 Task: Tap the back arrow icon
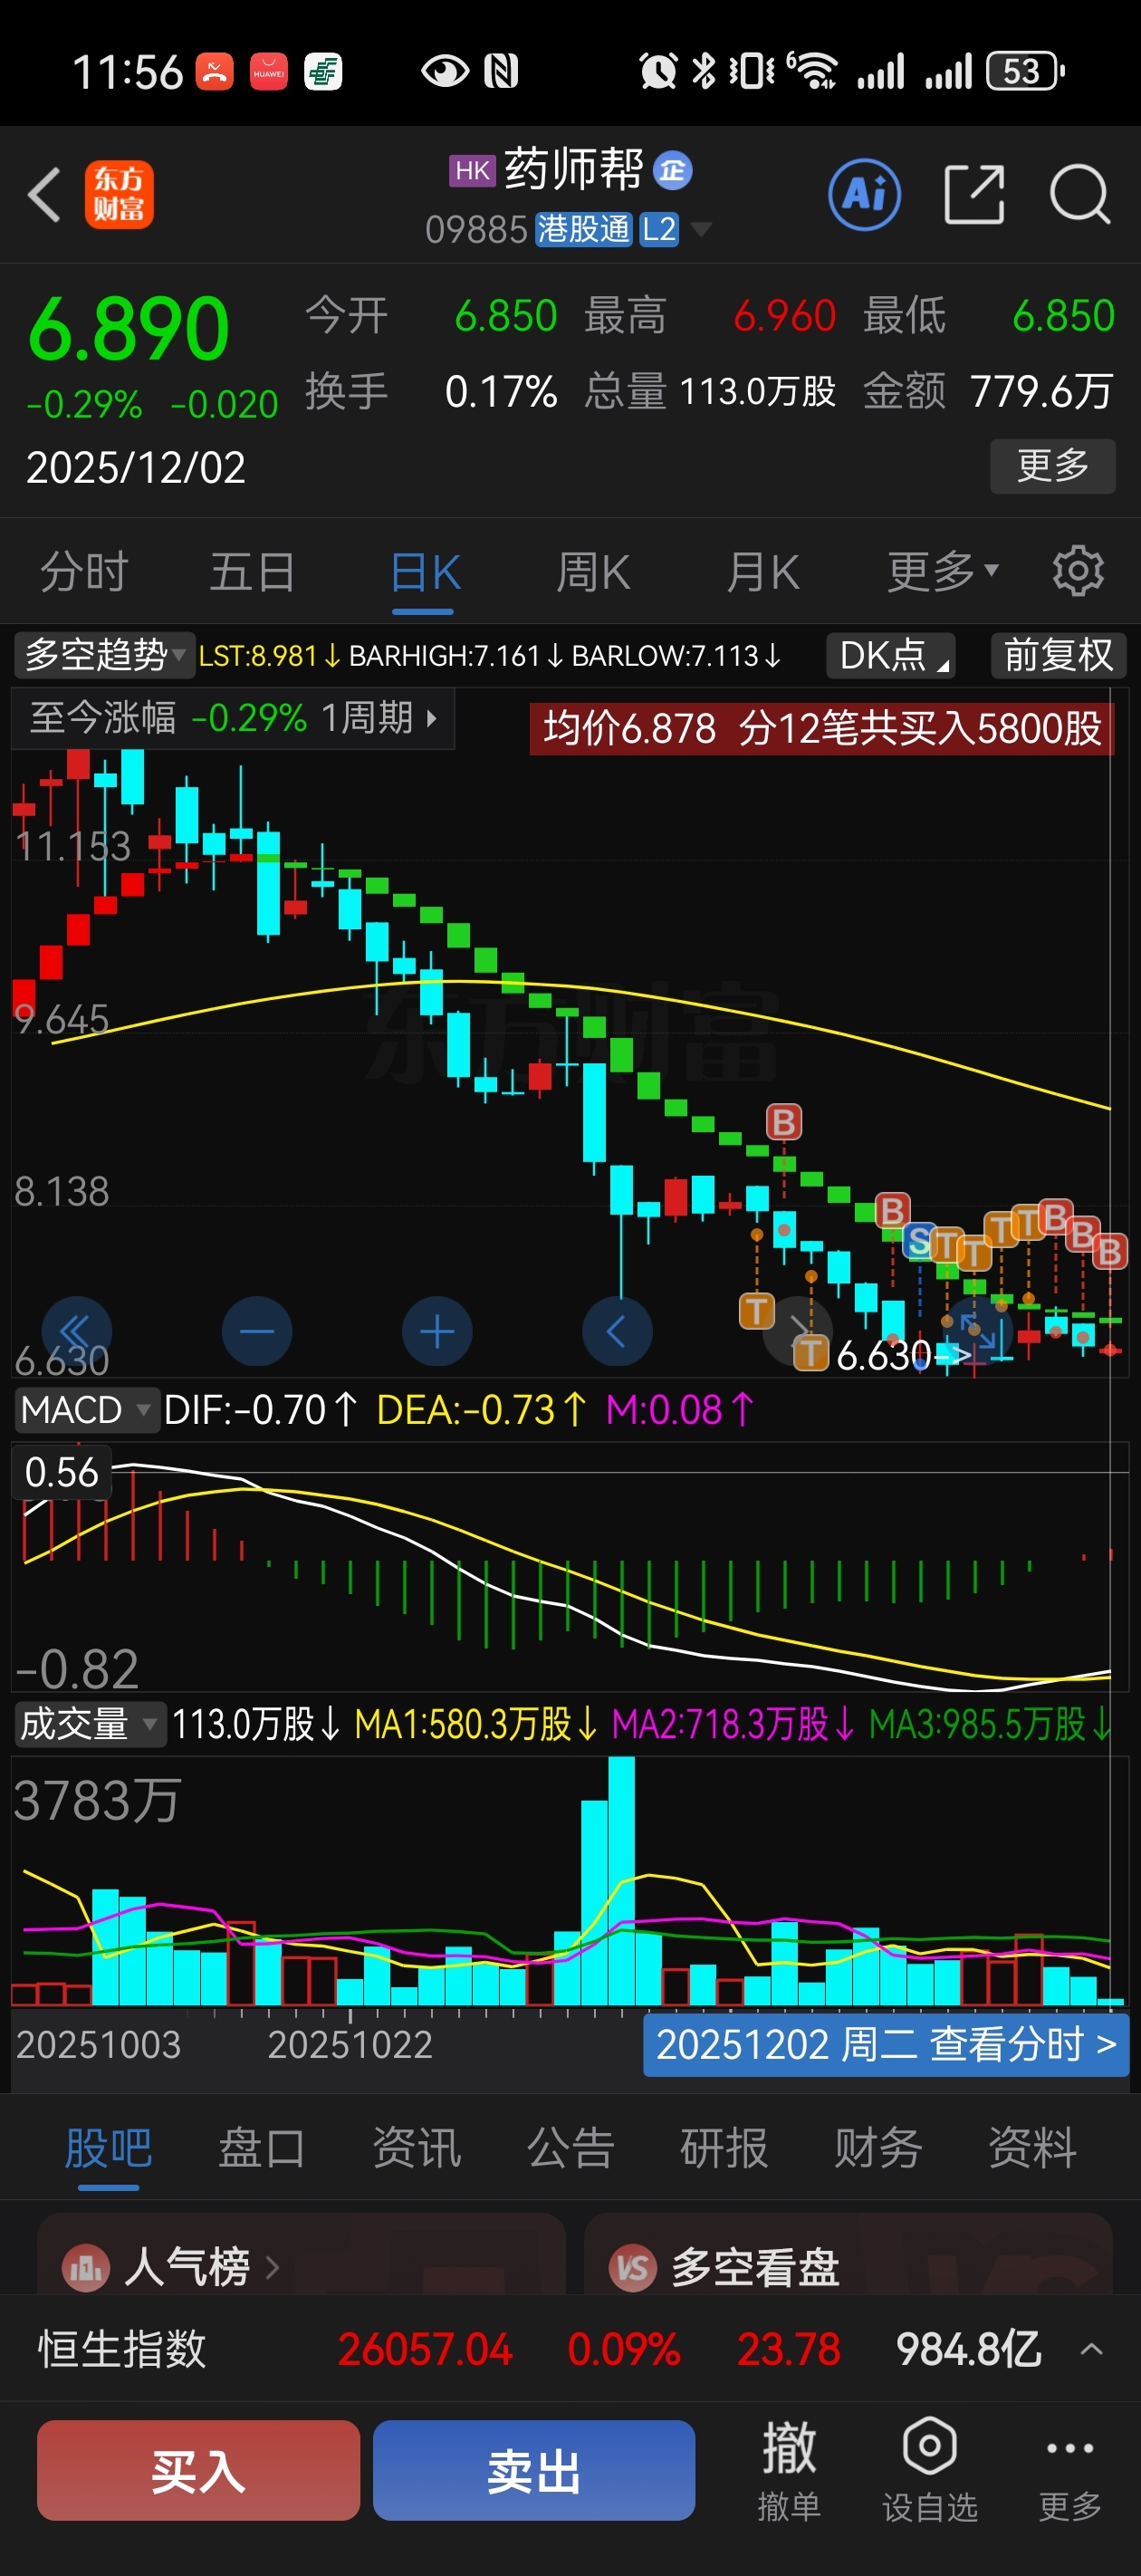[x=44, y=194]
